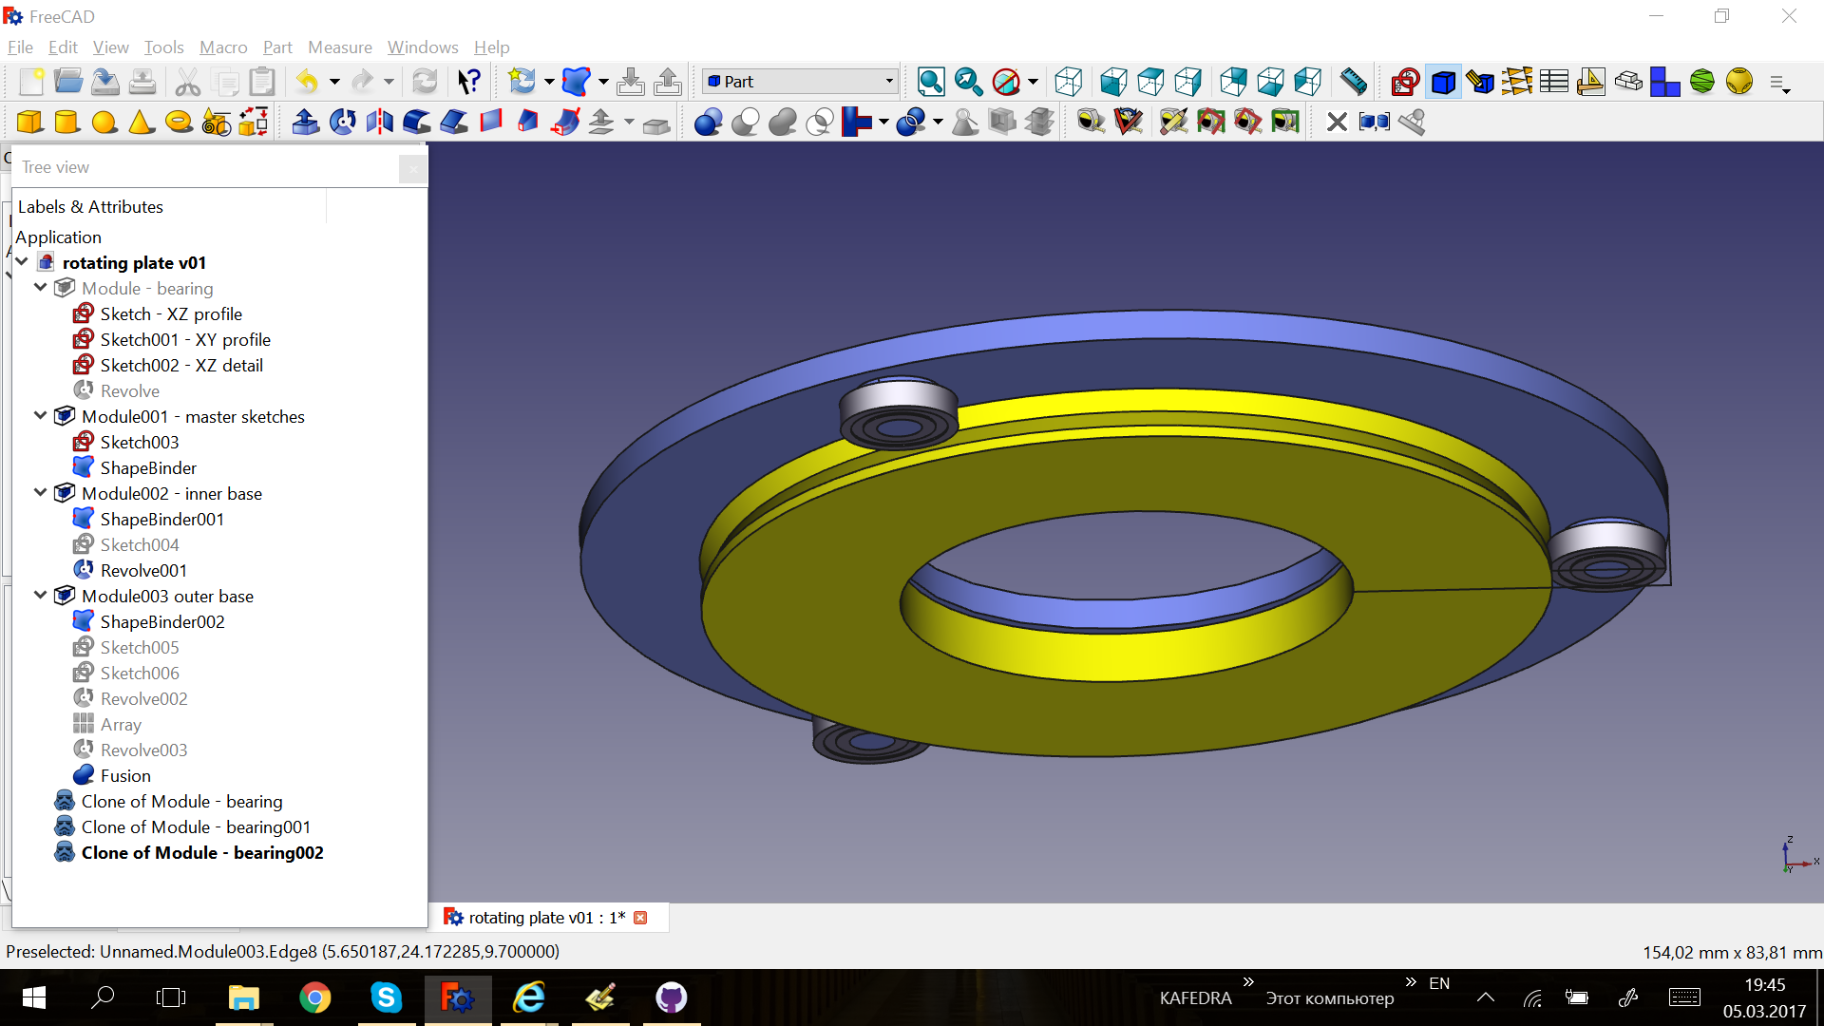Open the join tools dropdown arrow

(884, 122)
